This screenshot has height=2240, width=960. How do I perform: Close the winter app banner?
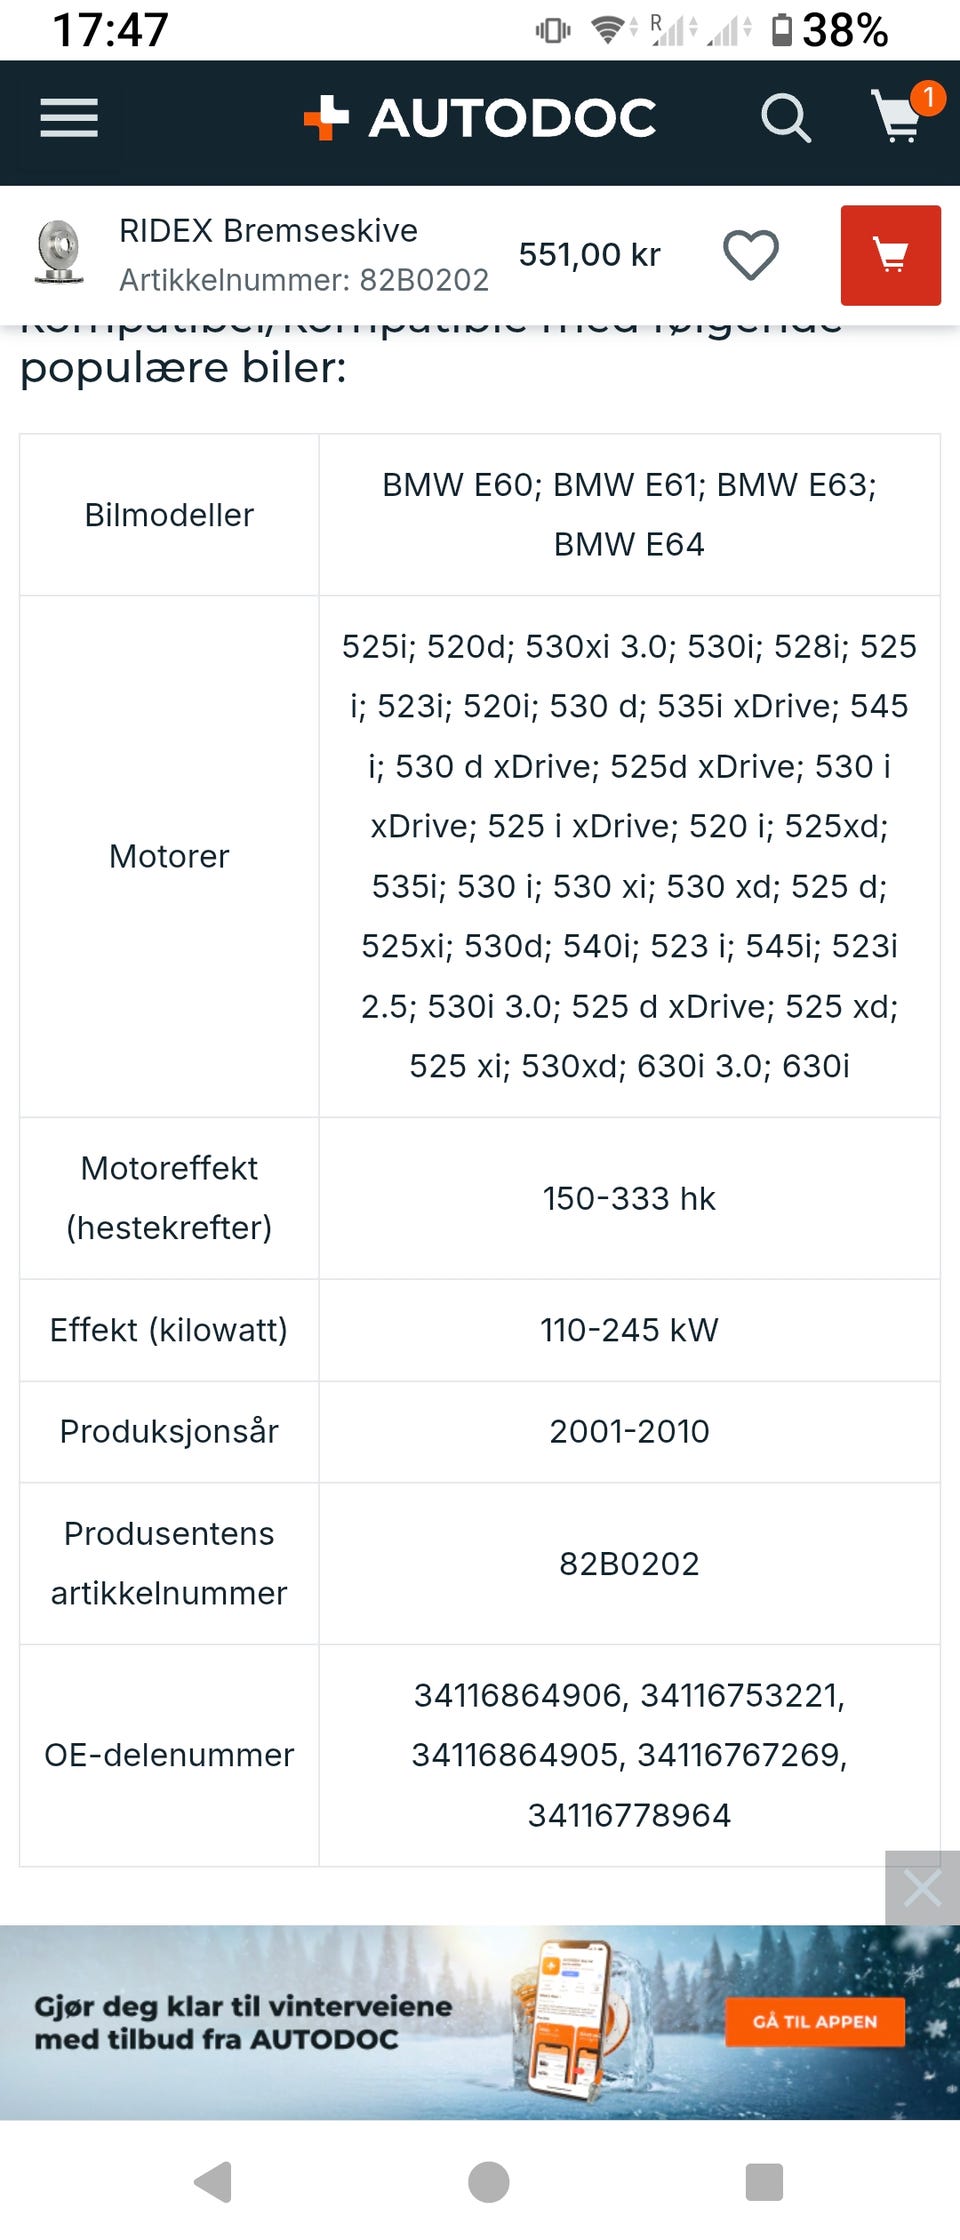click(921, 1888)
